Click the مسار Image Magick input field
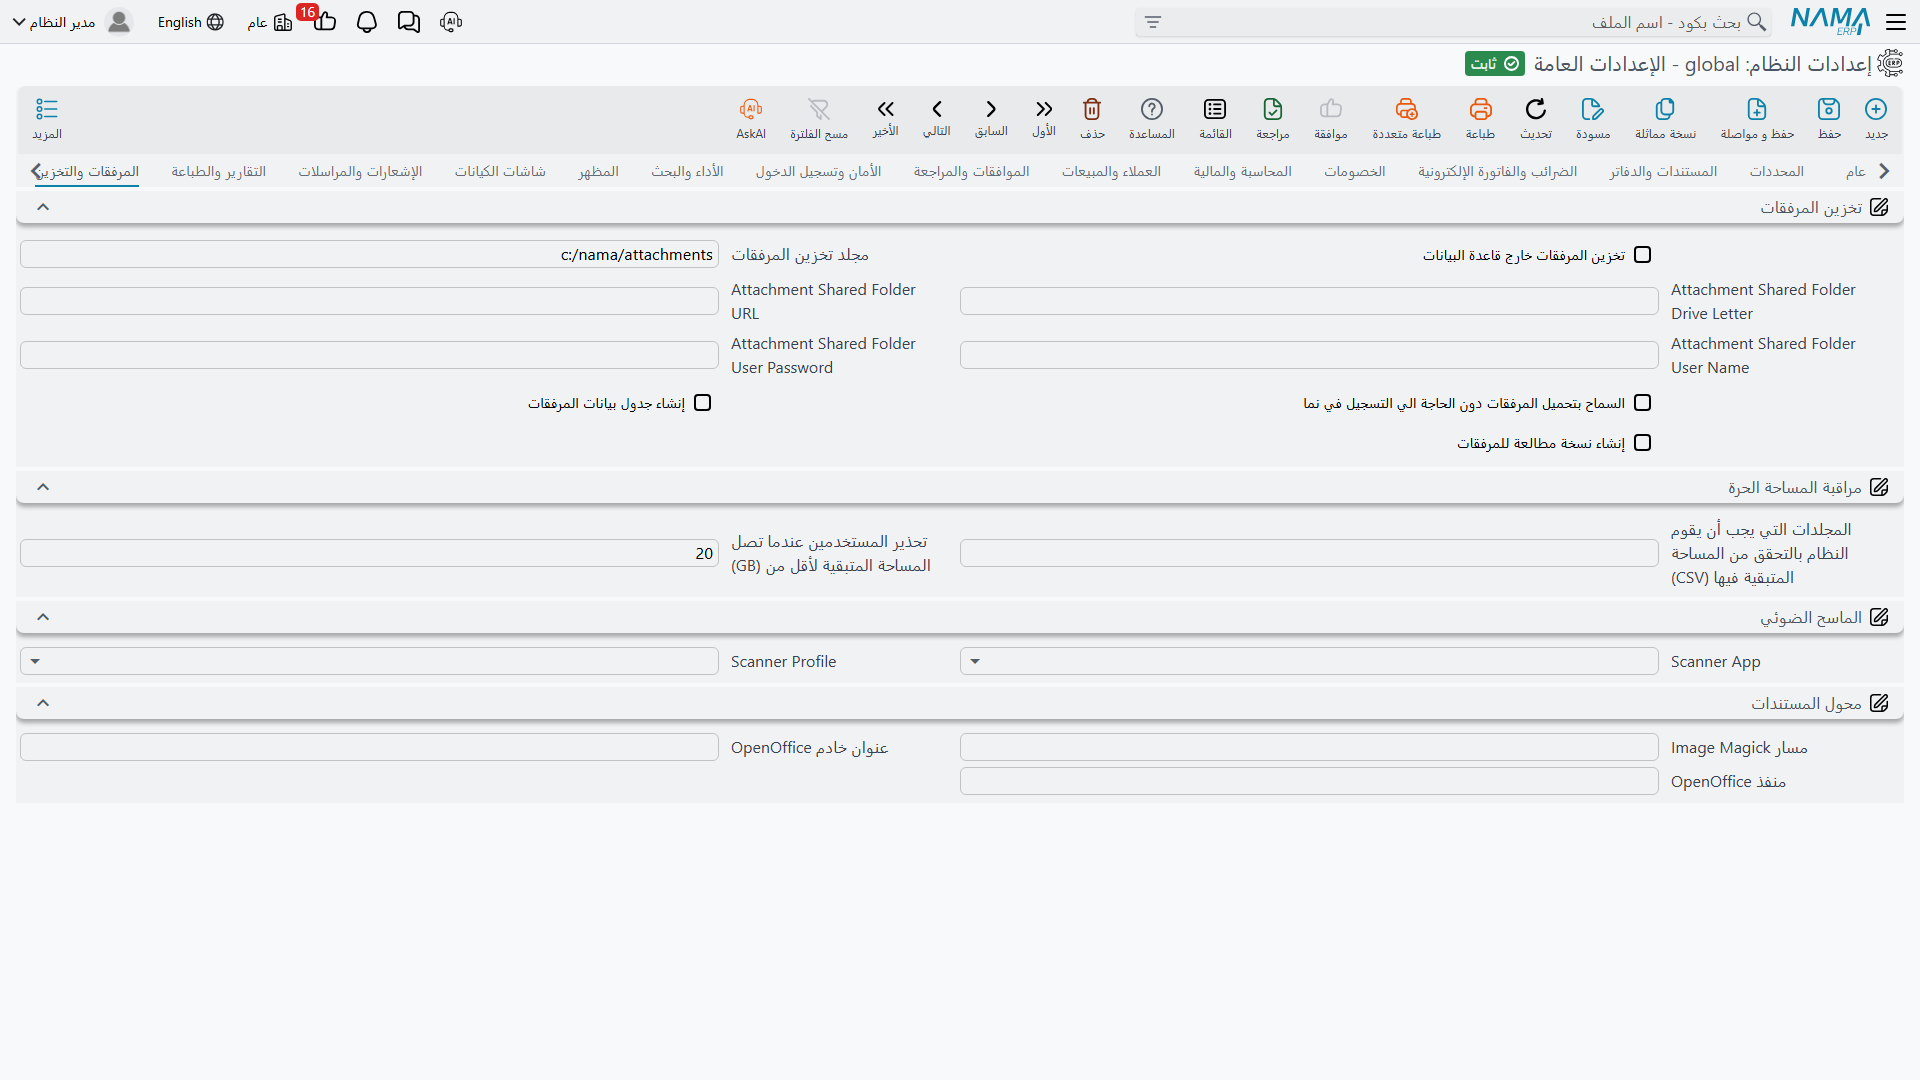The height and width of the screenshot is (1080, 1920). [x=1309, y=747]
